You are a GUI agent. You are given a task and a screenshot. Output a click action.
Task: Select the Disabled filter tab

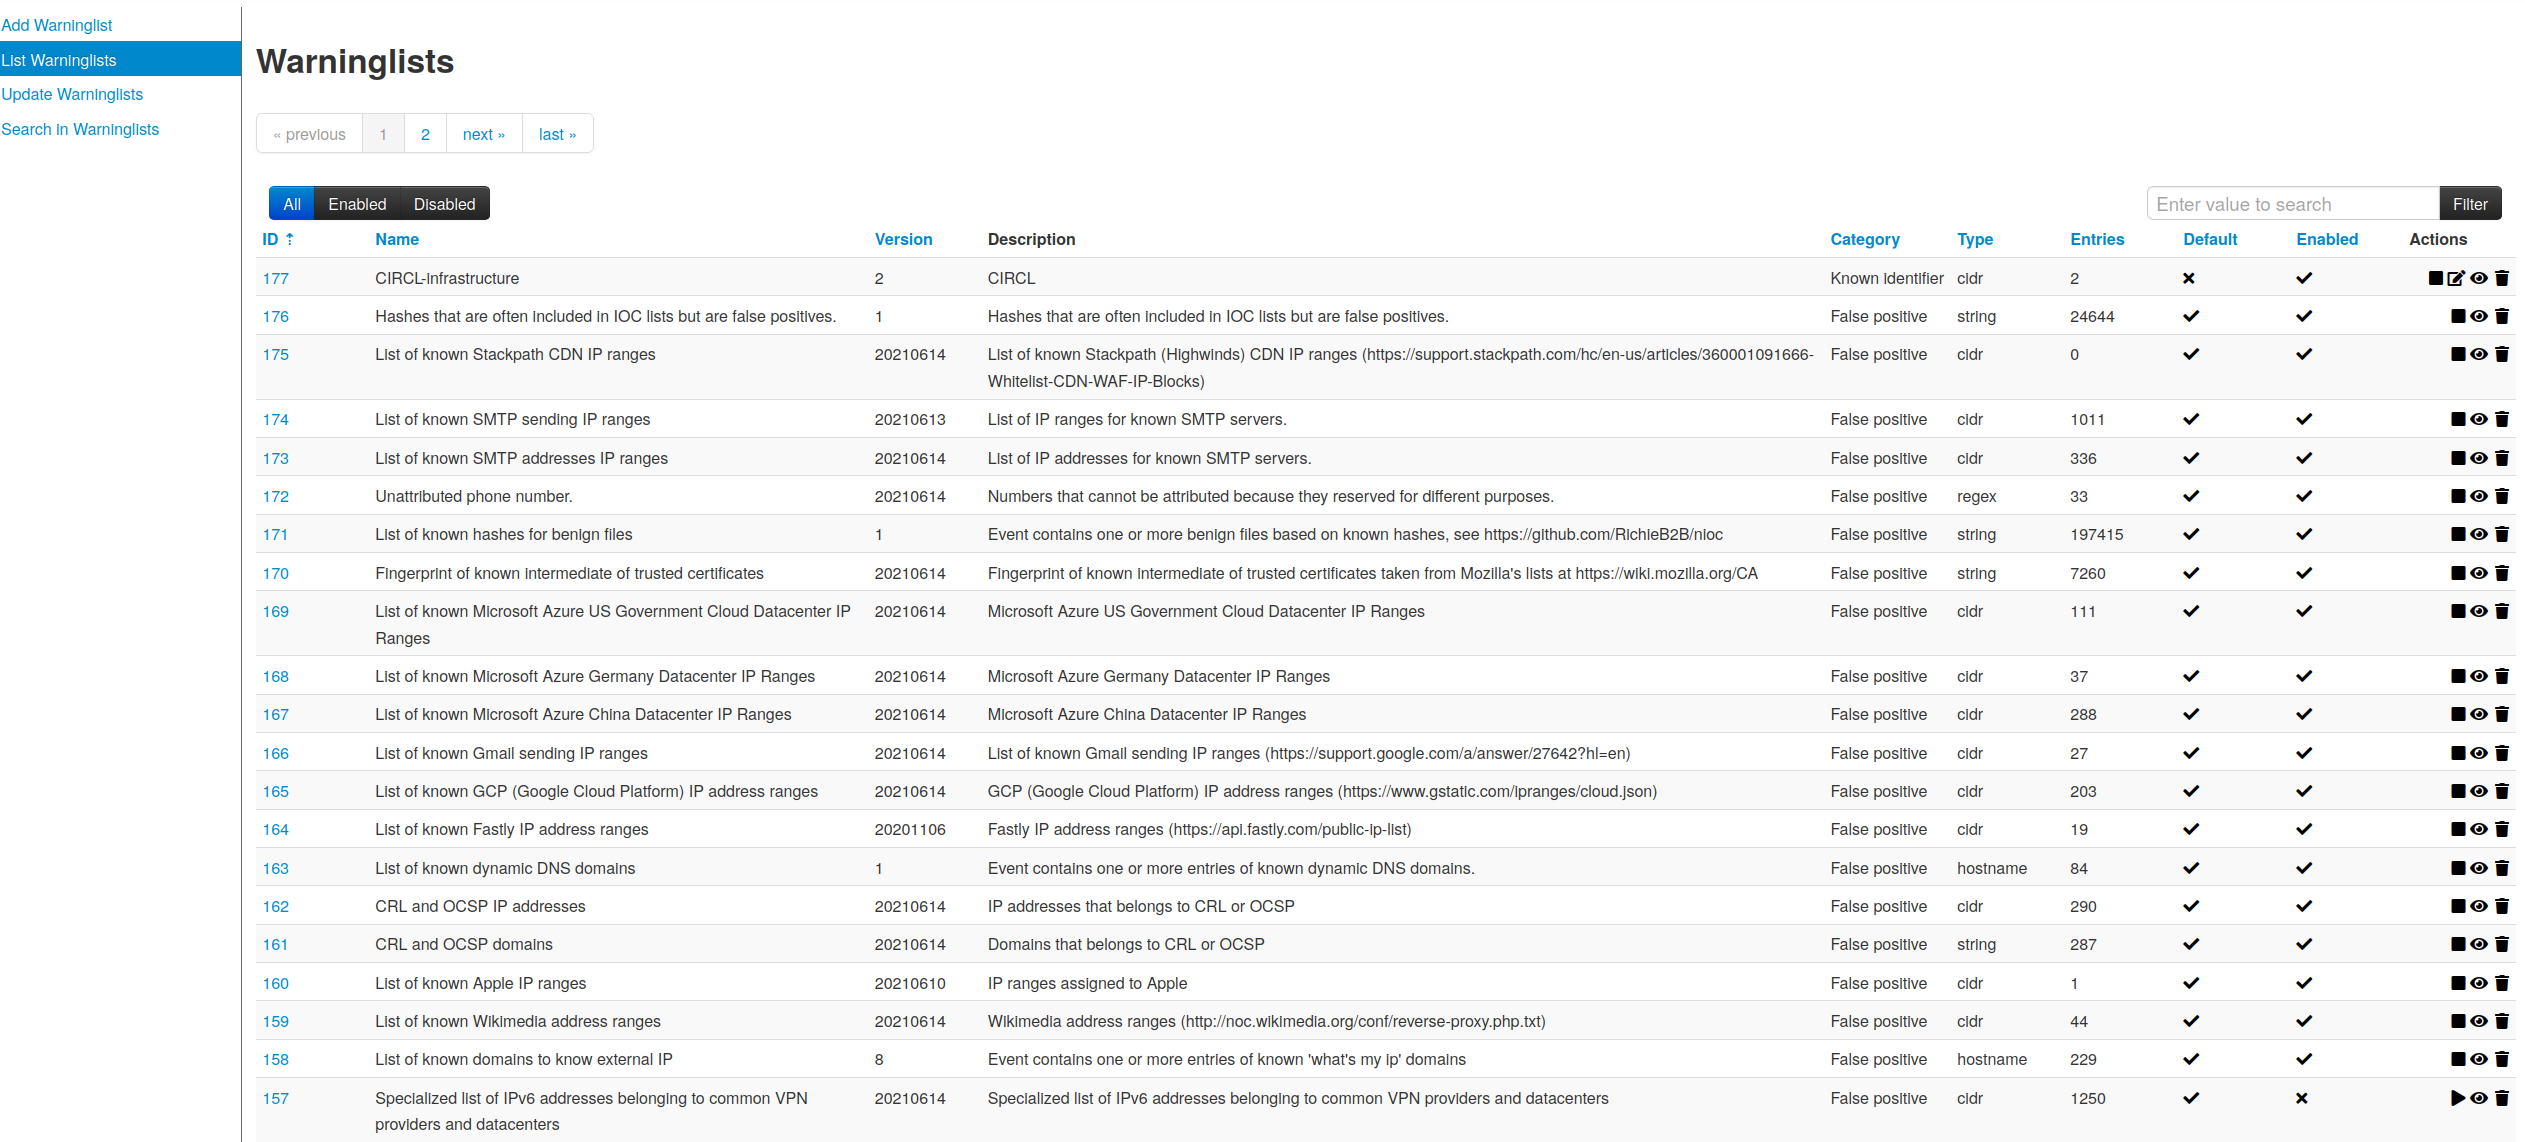444,204
